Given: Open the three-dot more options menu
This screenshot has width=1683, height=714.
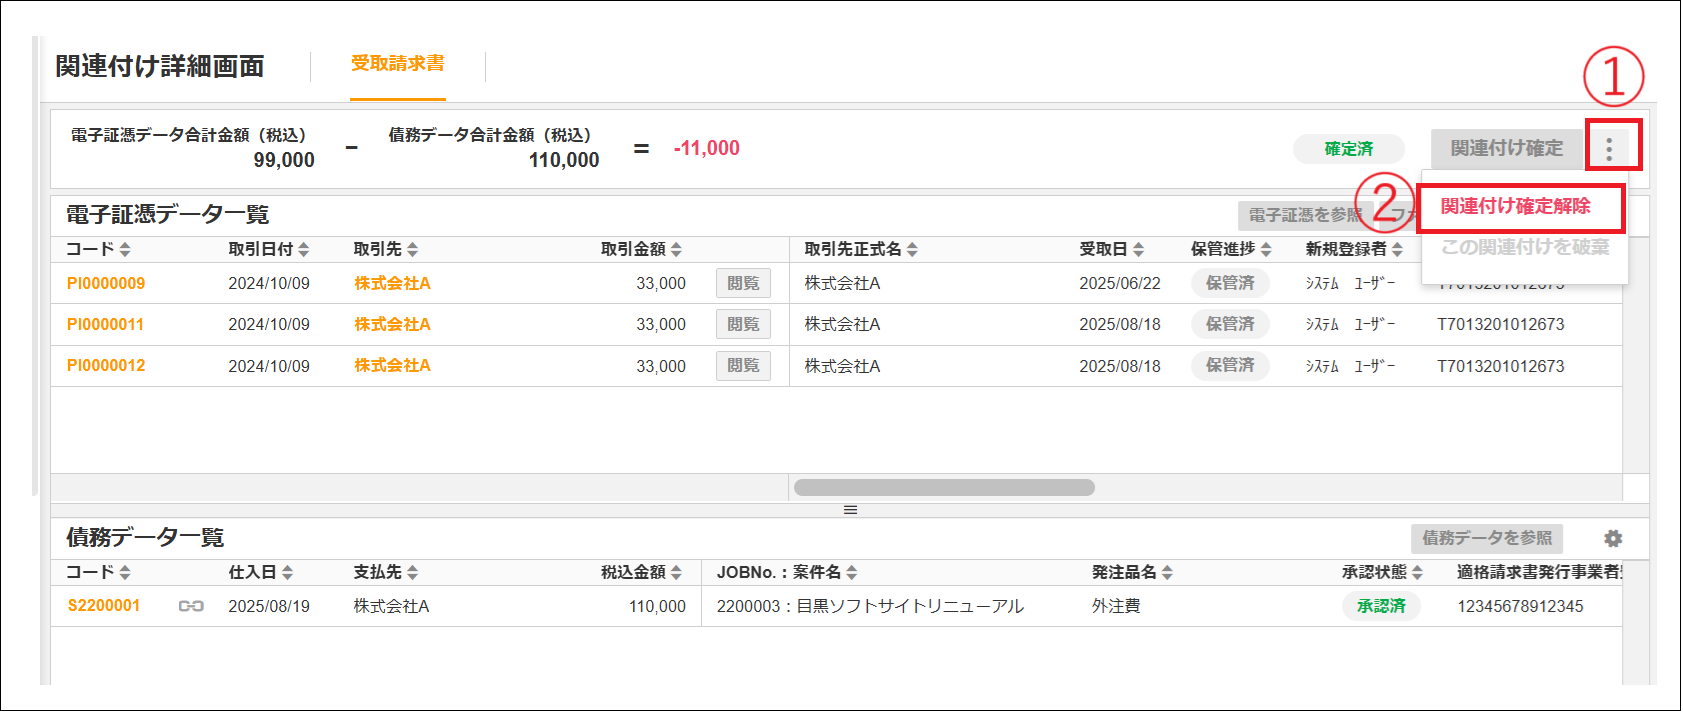Looking at the screenshot, I should click(1609, 149).
